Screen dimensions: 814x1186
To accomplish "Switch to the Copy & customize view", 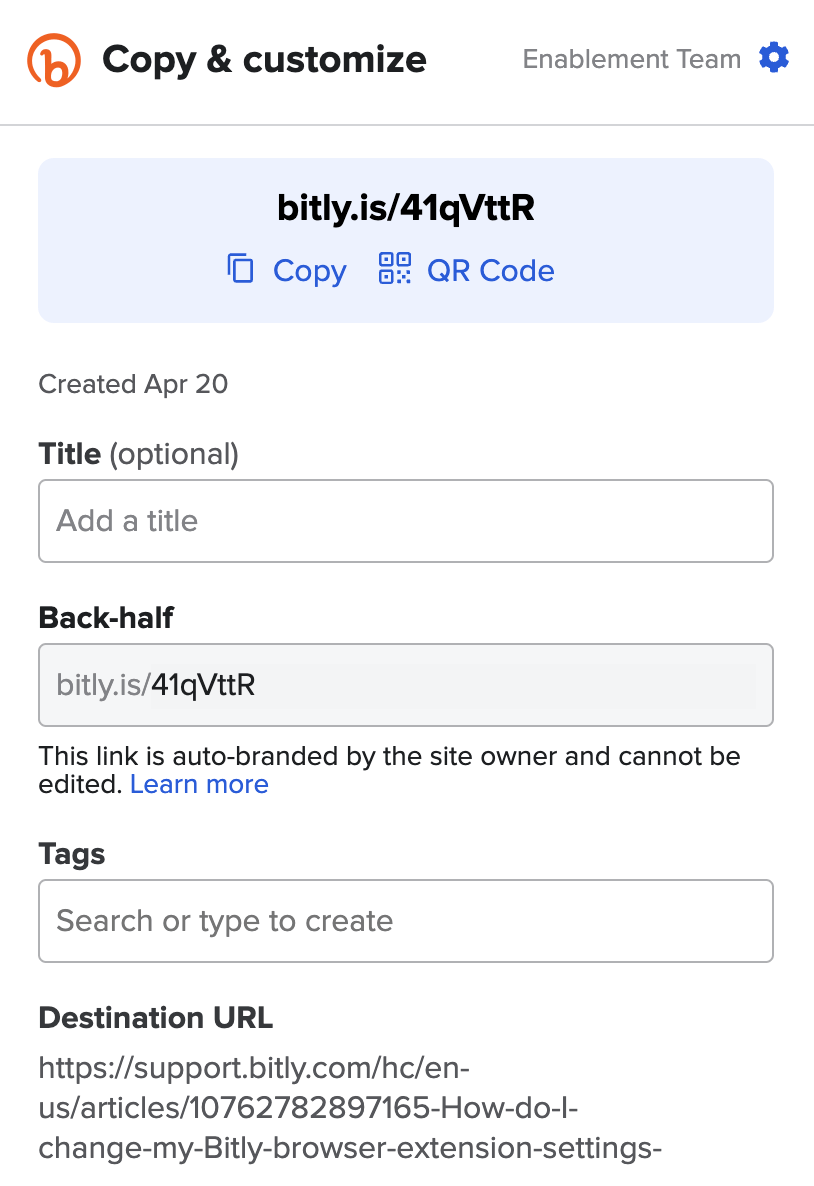I will pyautogui.click(x=263, y=60).
